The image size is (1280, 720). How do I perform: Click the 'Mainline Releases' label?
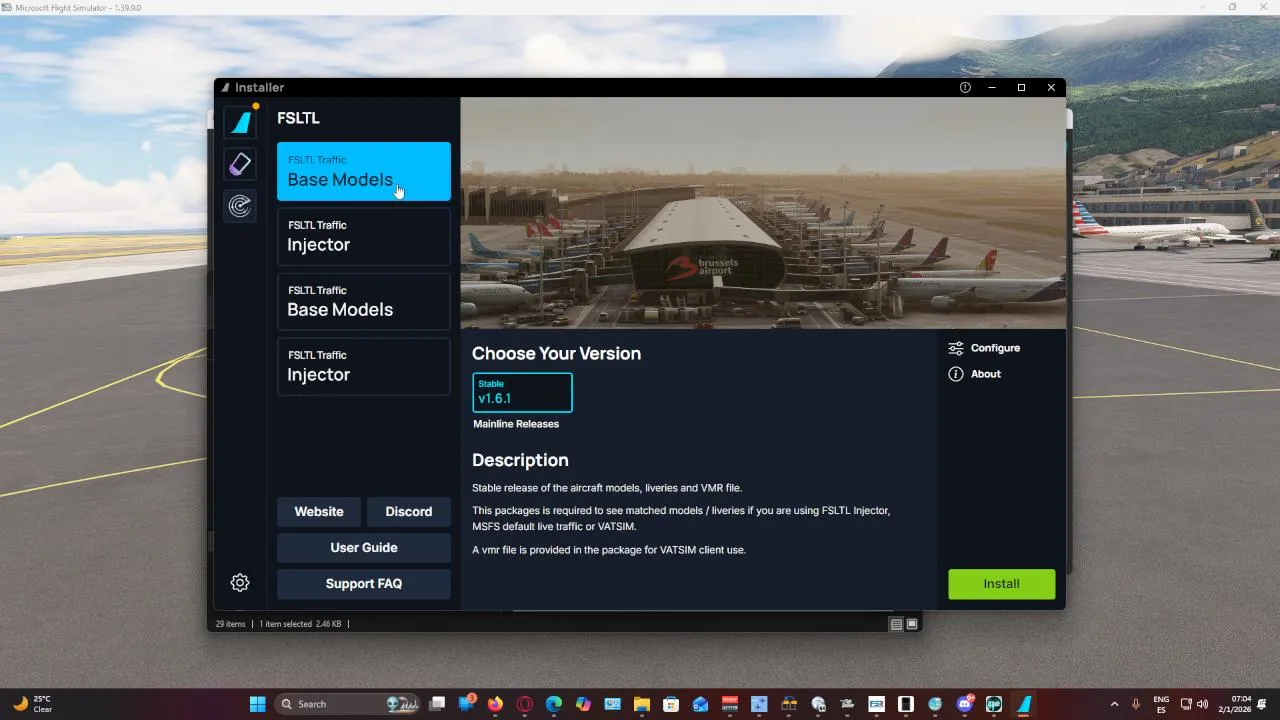click(x=516, y=424)
